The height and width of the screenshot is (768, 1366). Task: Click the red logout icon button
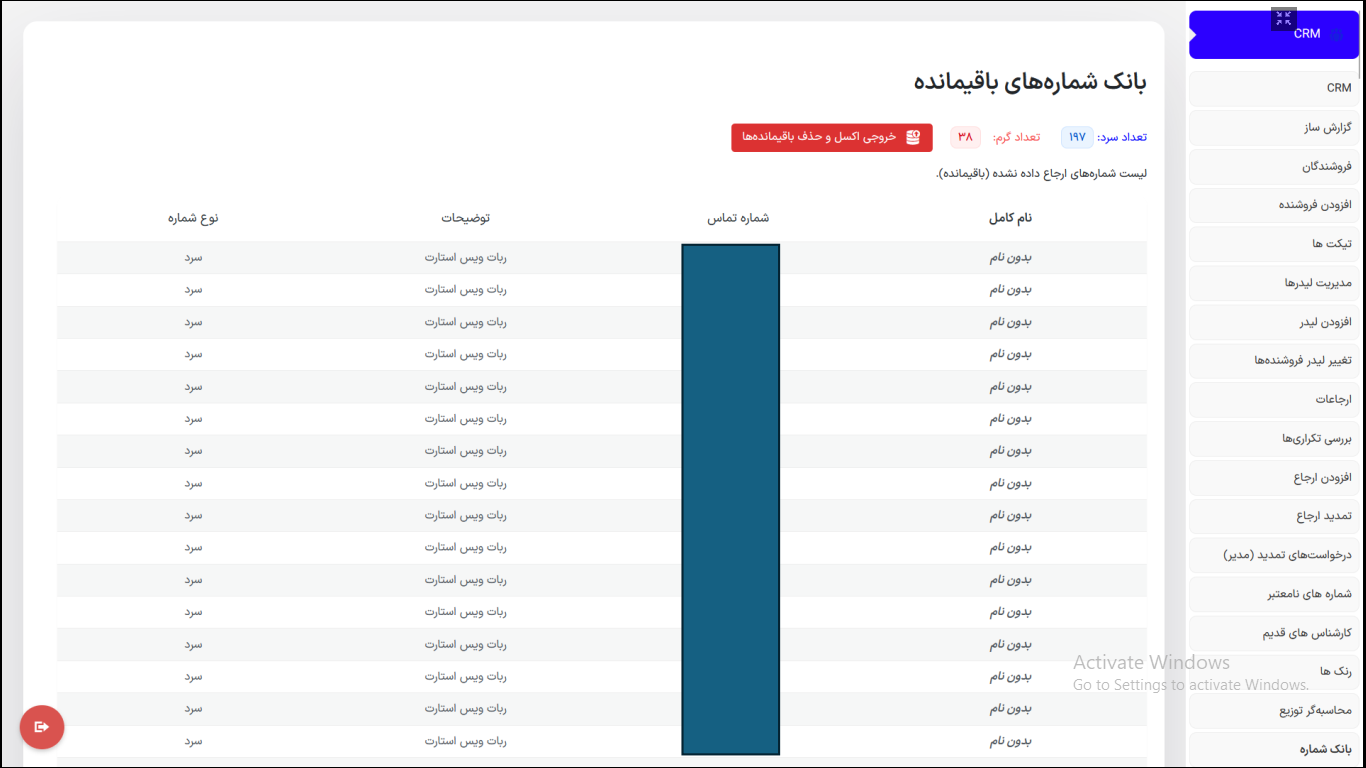pos(42,727)
